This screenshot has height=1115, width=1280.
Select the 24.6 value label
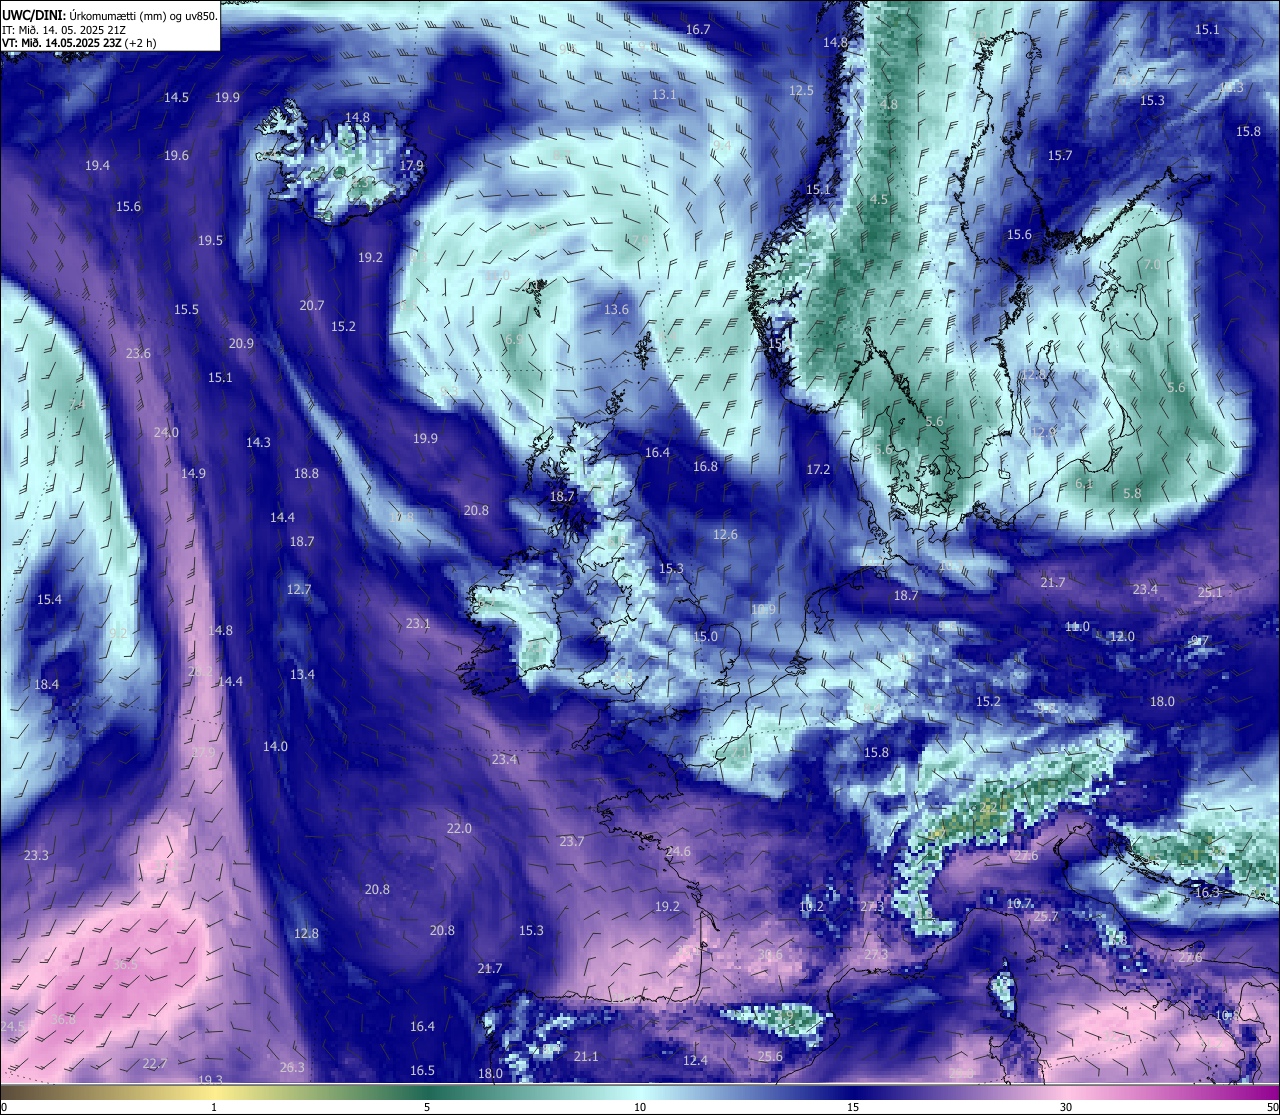tap(678, 851)
